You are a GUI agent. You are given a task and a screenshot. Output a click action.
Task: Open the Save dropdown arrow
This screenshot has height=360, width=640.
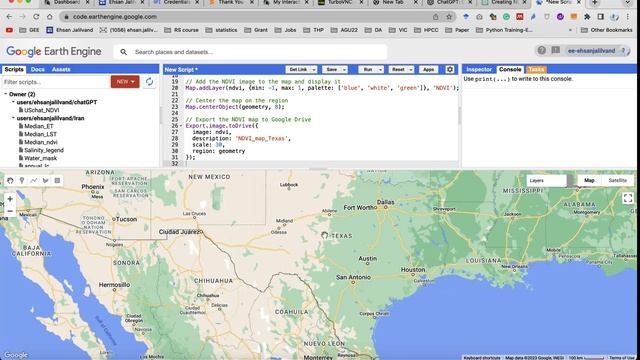pos(344,70)
